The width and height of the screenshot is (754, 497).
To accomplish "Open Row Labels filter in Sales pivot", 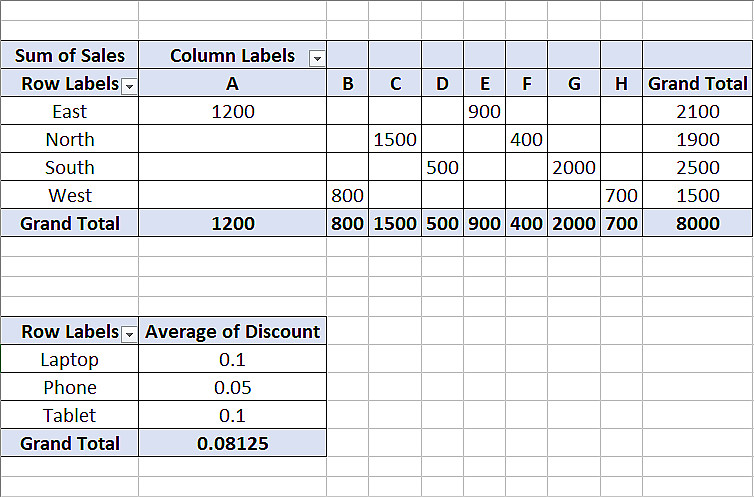I will [x=128, y=86].
